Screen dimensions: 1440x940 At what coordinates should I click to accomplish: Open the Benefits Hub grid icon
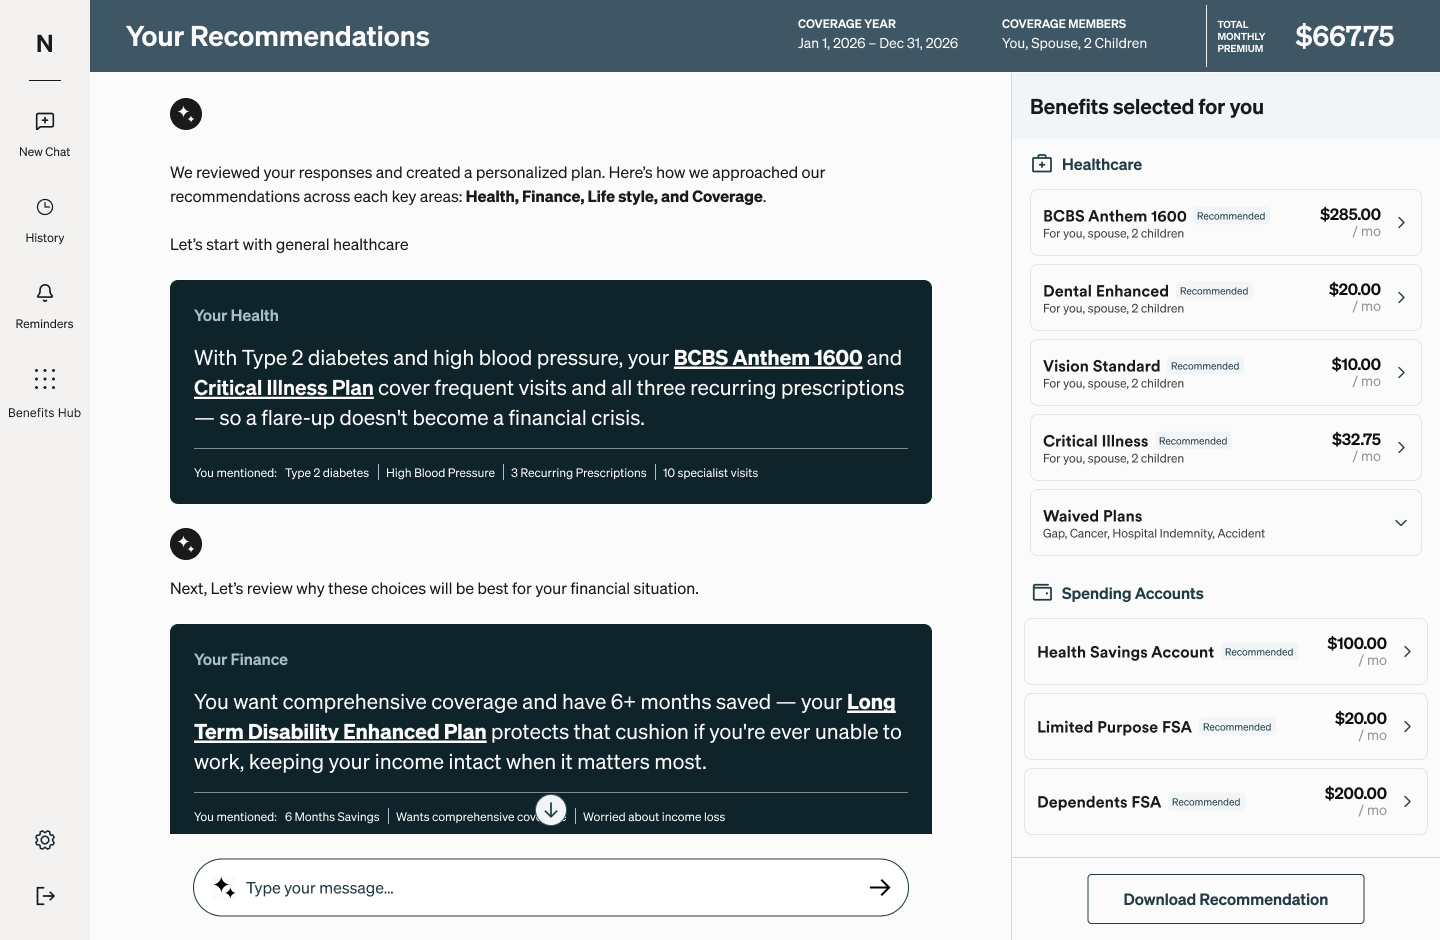pos(45,379)
